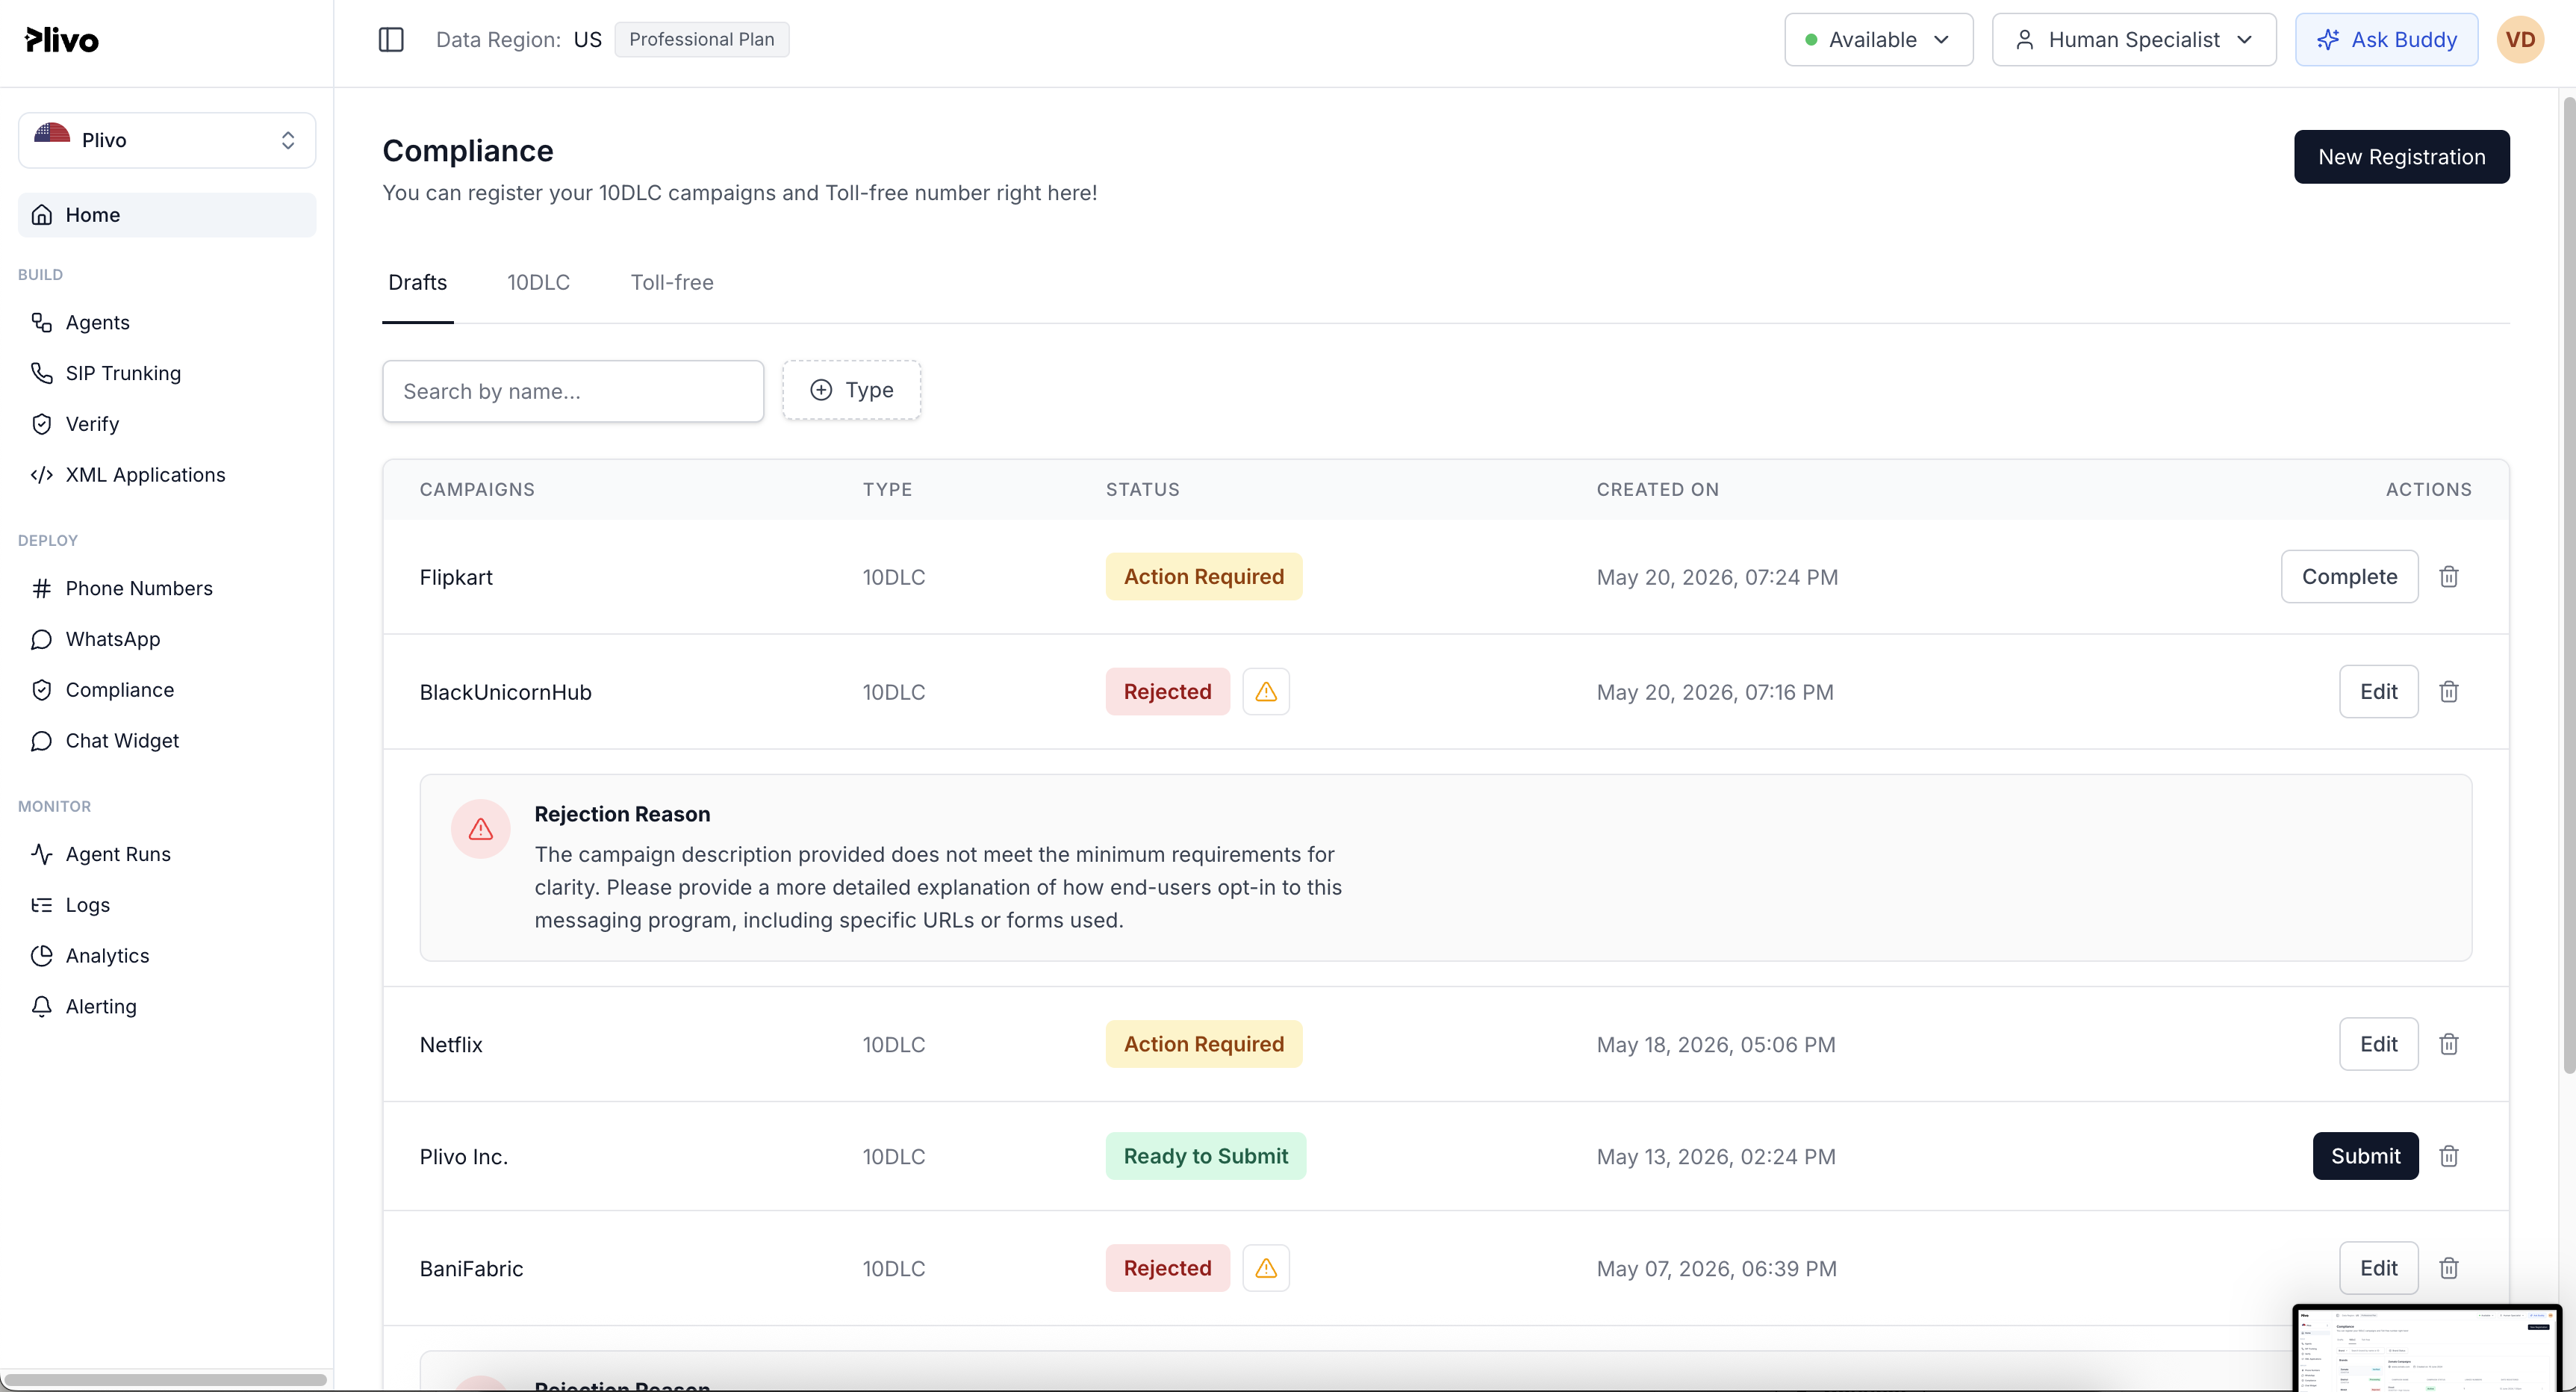The image size is (2576, 1392).
Task: Open the preview thumbnail in corner
Action: tap(2427, 1348)
